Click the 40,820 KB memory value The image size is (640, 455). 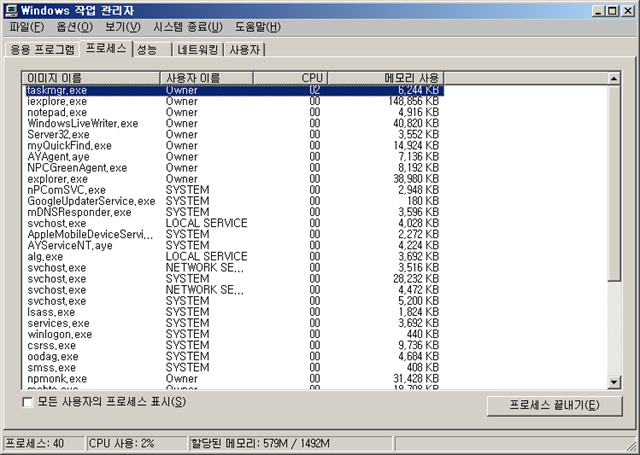pos(416,123)
